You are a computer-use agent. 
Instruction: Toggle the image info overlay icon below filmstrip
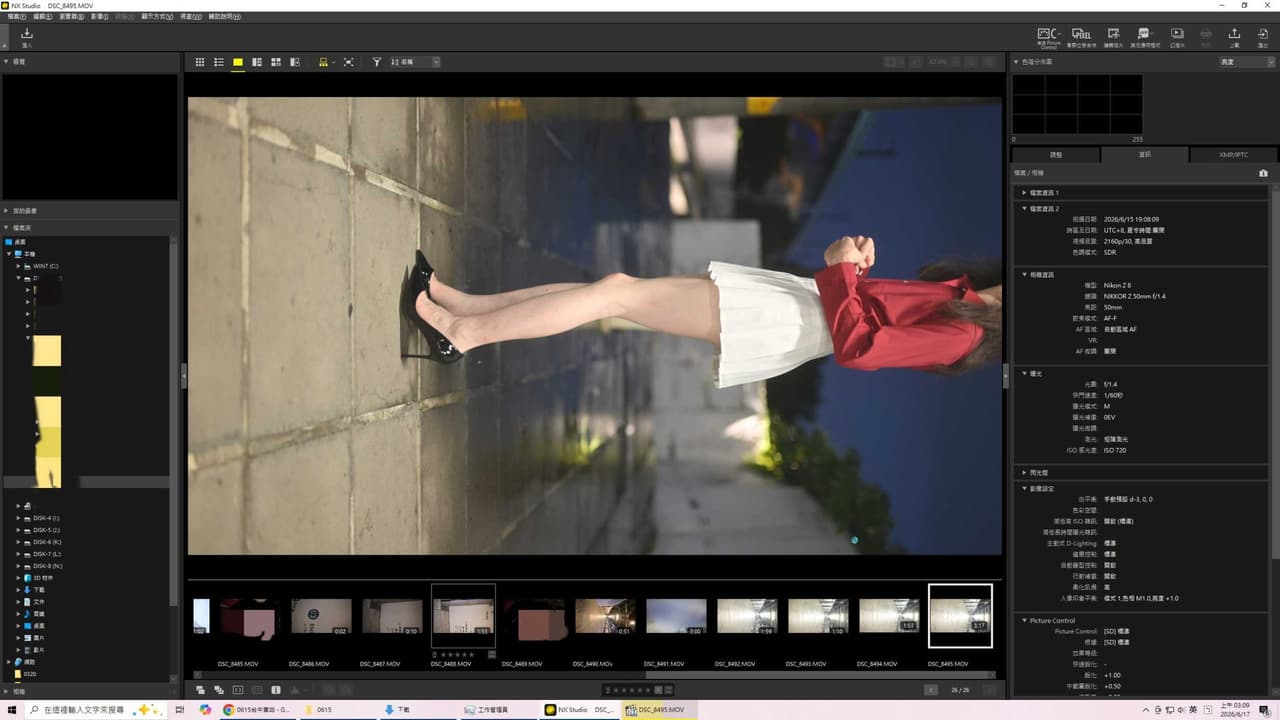[x=276, y=690]
